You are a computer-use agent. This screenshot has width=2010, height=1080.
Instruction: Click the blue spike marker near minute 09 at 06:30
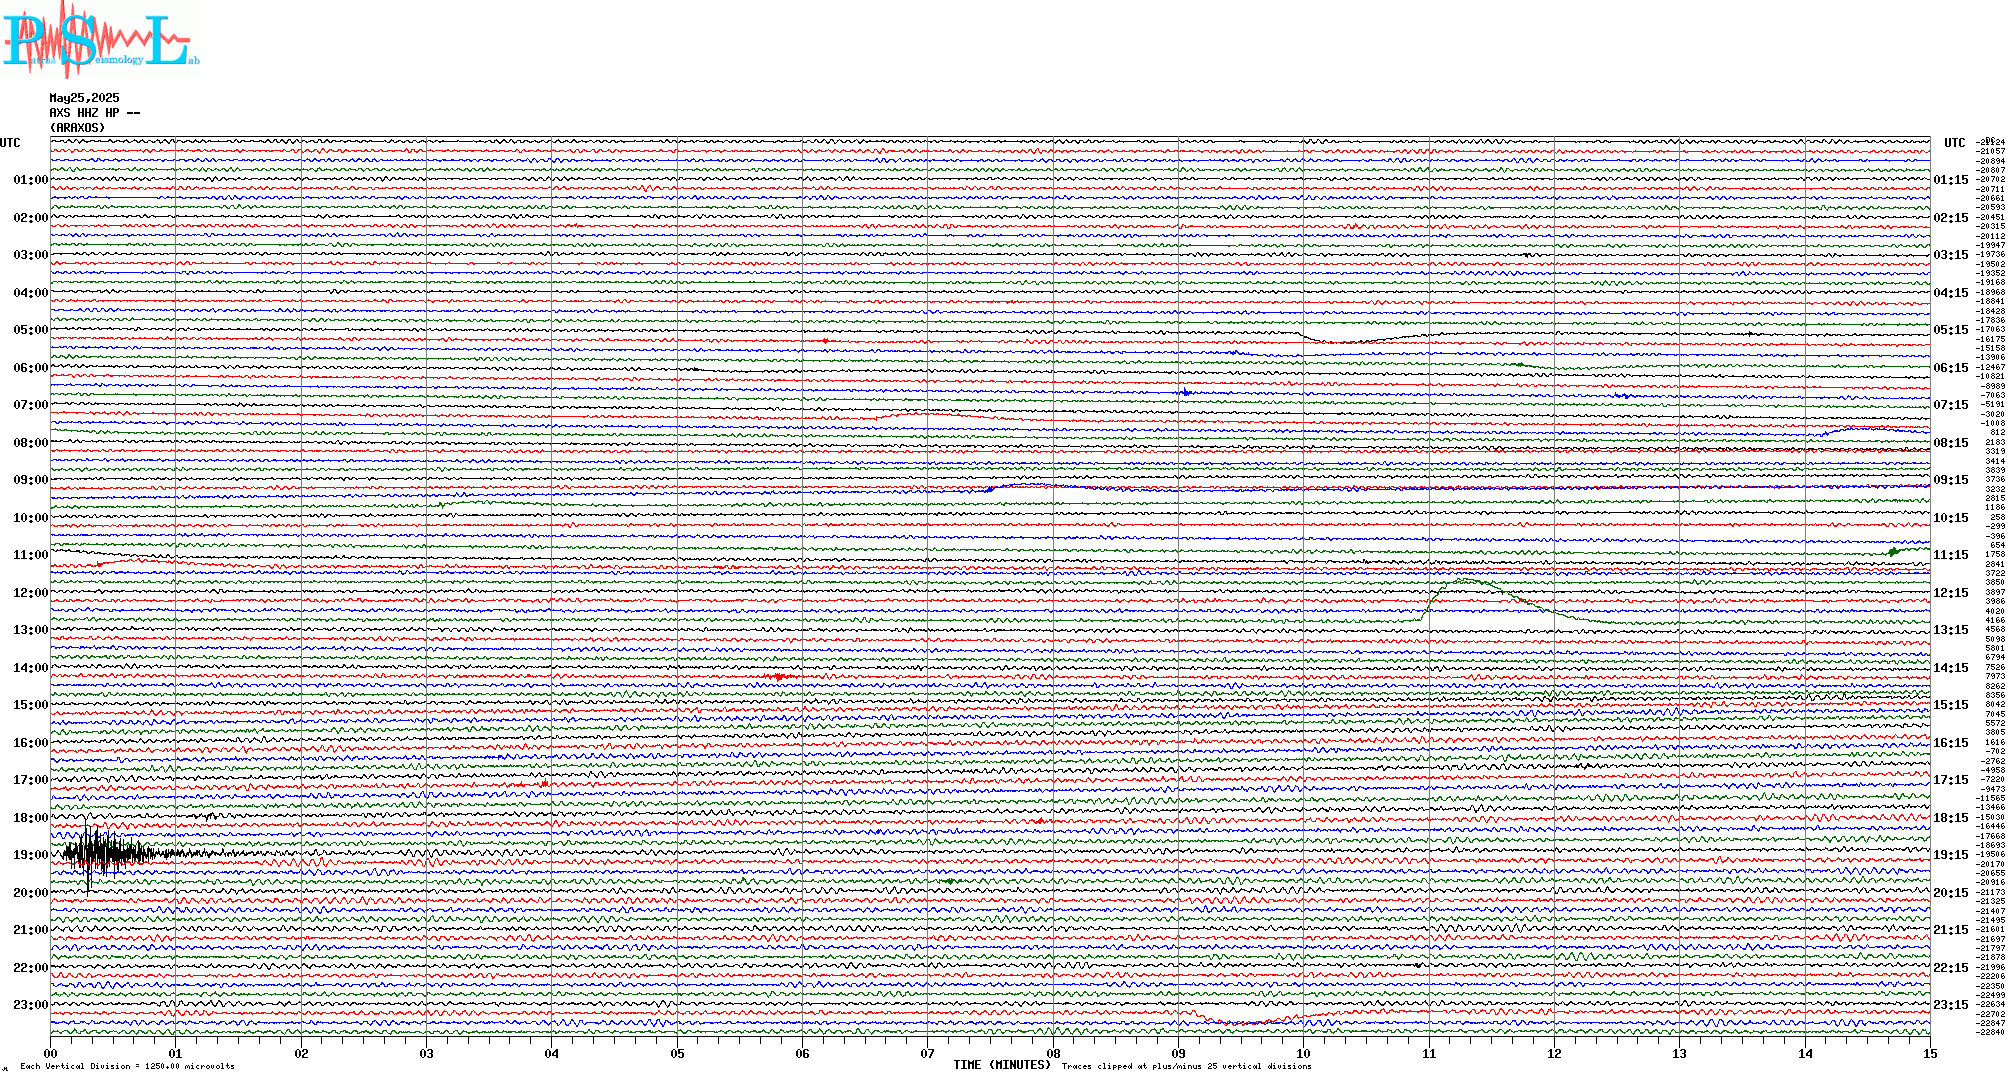1185,392
